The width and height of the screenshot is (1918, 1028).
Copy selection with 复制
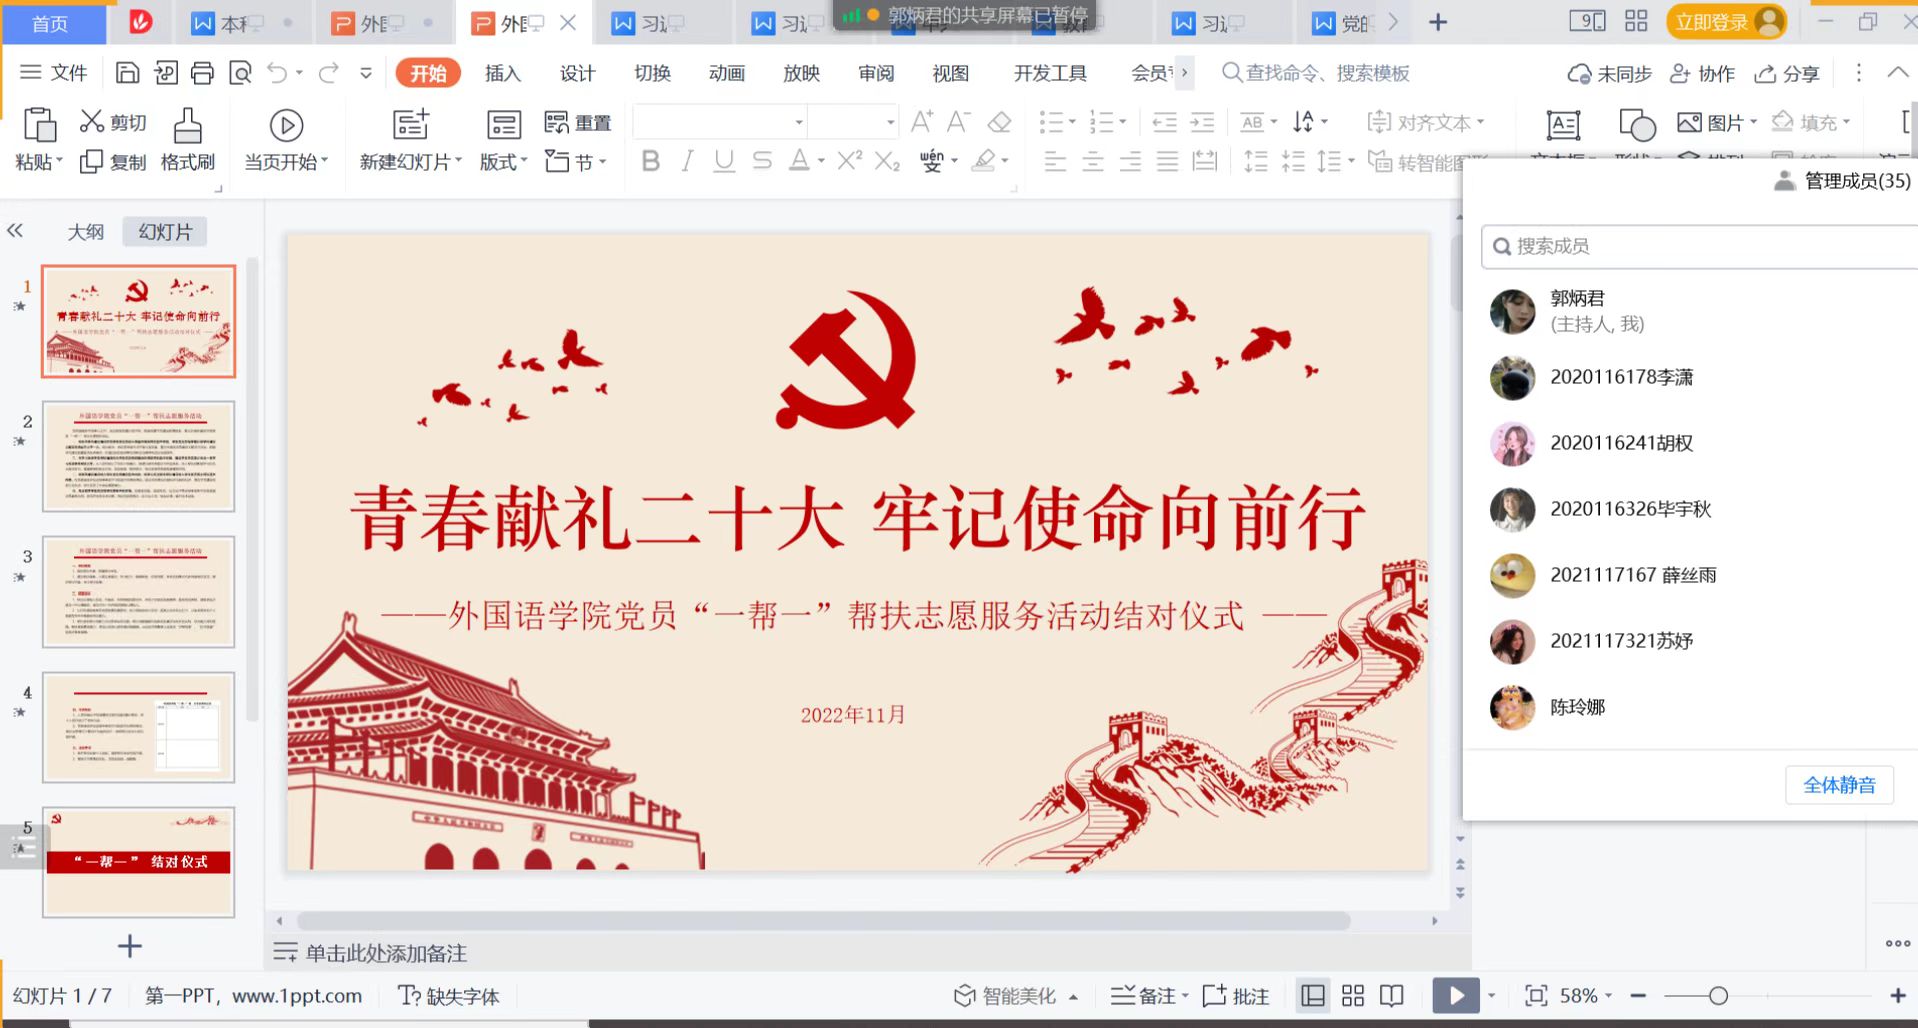113,161
